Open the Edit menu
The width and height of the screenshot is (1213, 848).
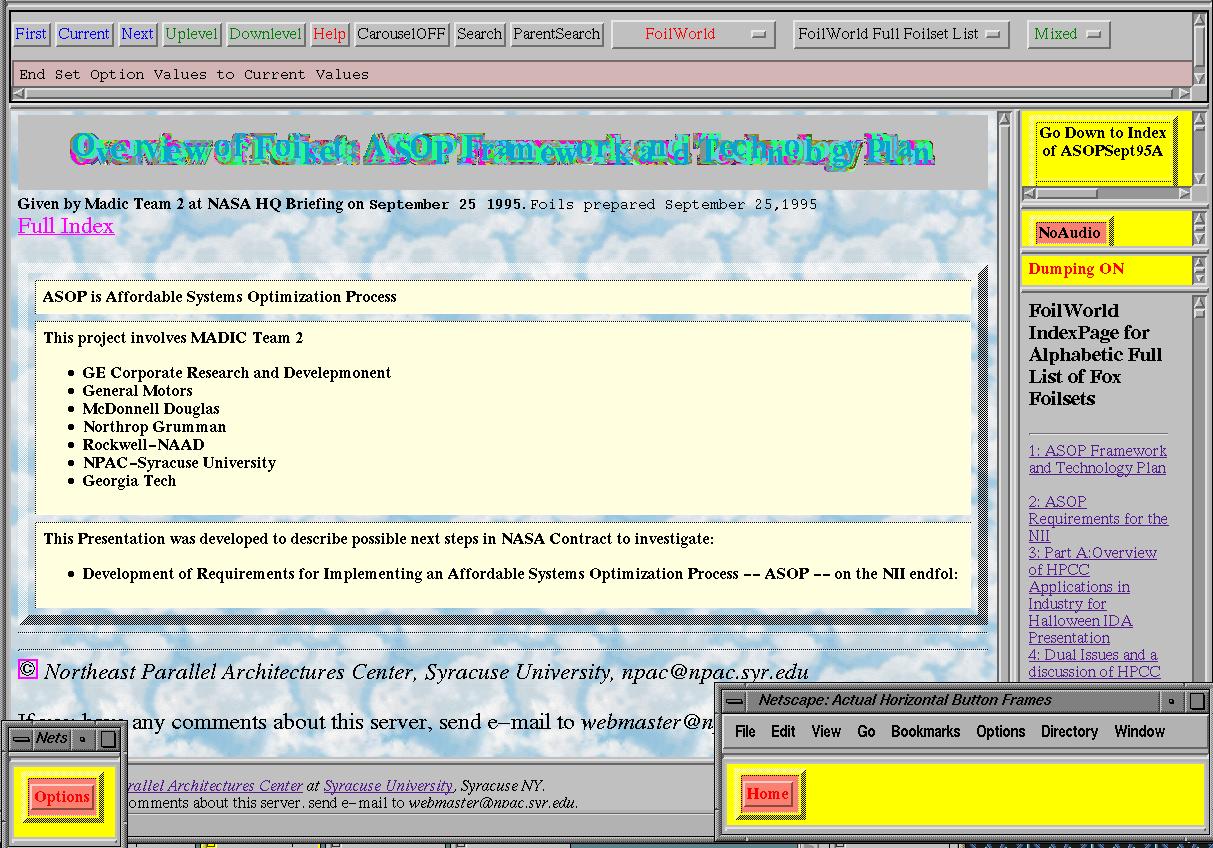click(x=783, y=732)
